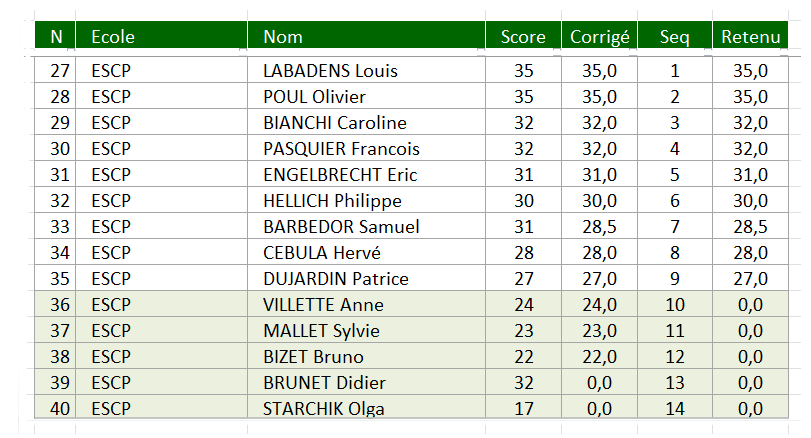Click BARBEDOR Samuel's corrected score 28,5
The height and width of the screenshot is (438, 811).
coord(599,227)
